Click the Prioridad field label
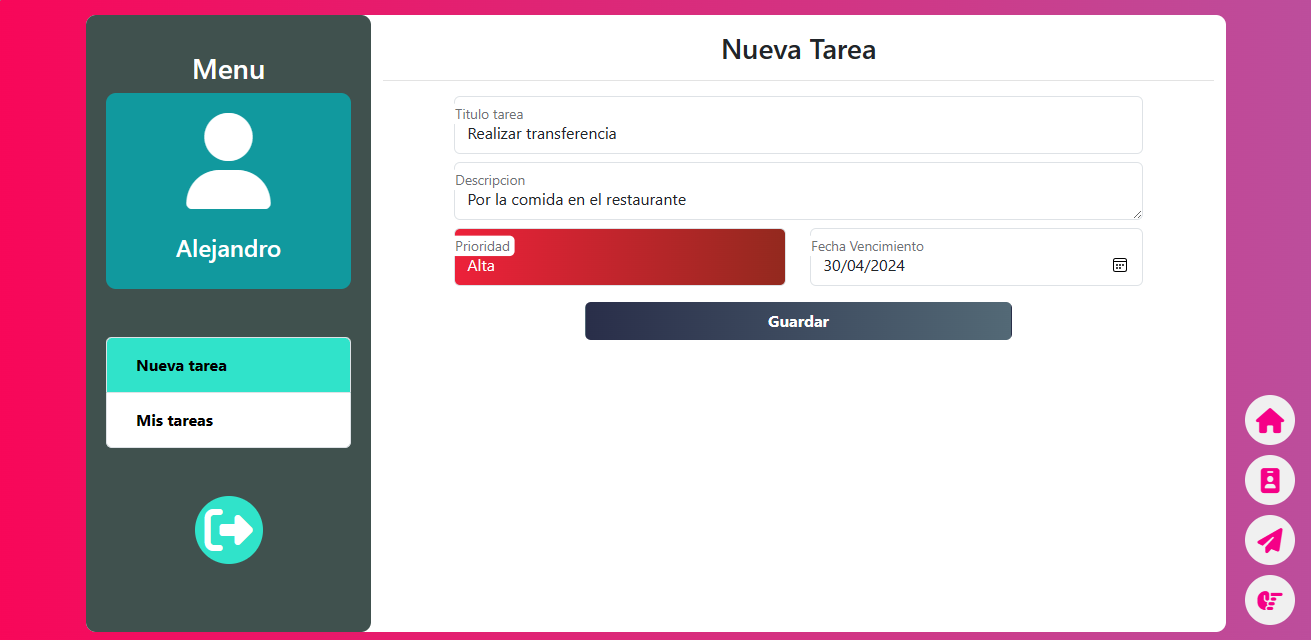The width and height of the screenshot is (1311, 640). (x=483, y=246)
